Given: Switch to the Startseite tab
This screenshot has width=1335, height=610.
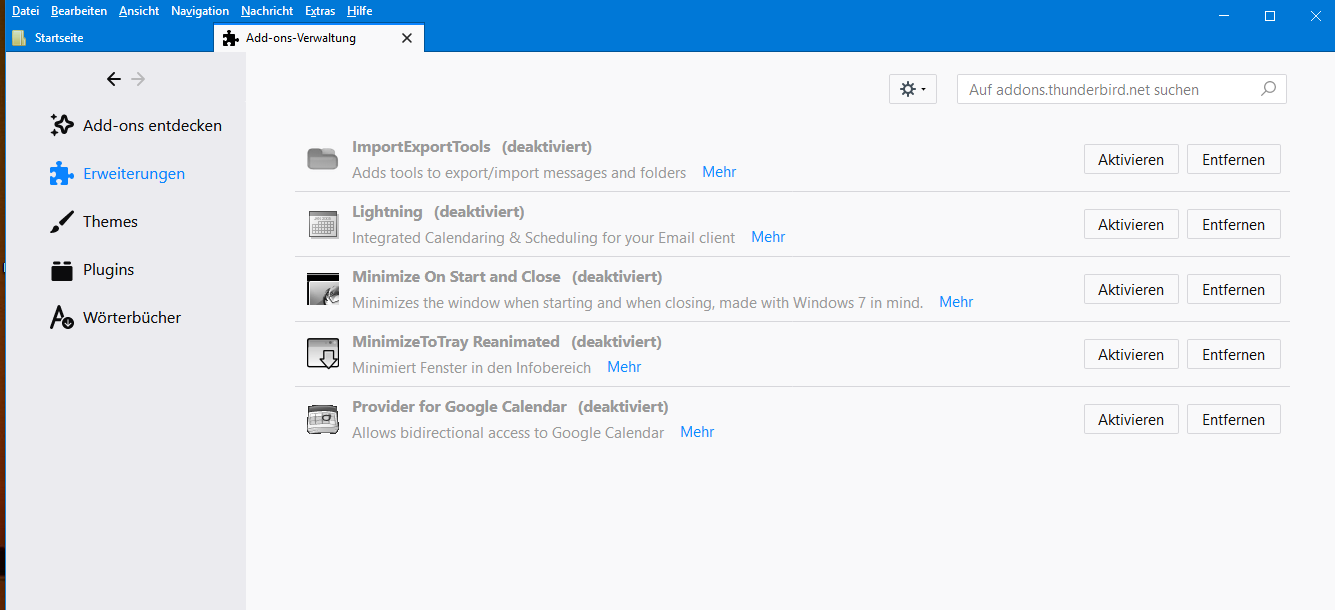Looking at the screenshot, I should tap(59, 38).
